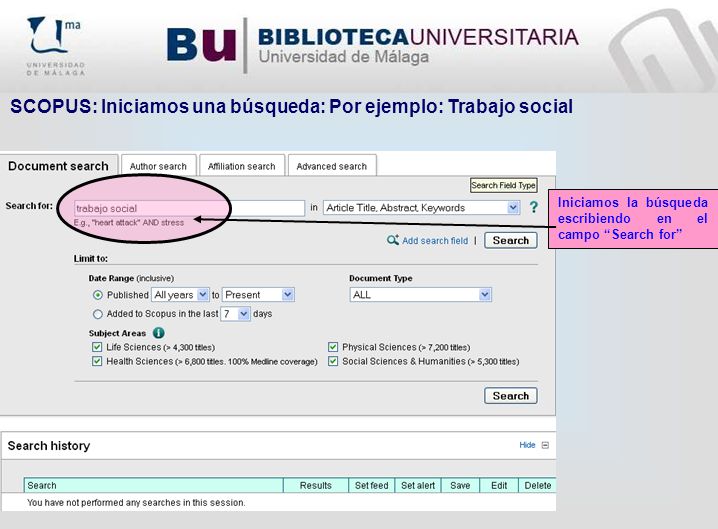Click the Add search field magnifier icon

coord(393,240)
